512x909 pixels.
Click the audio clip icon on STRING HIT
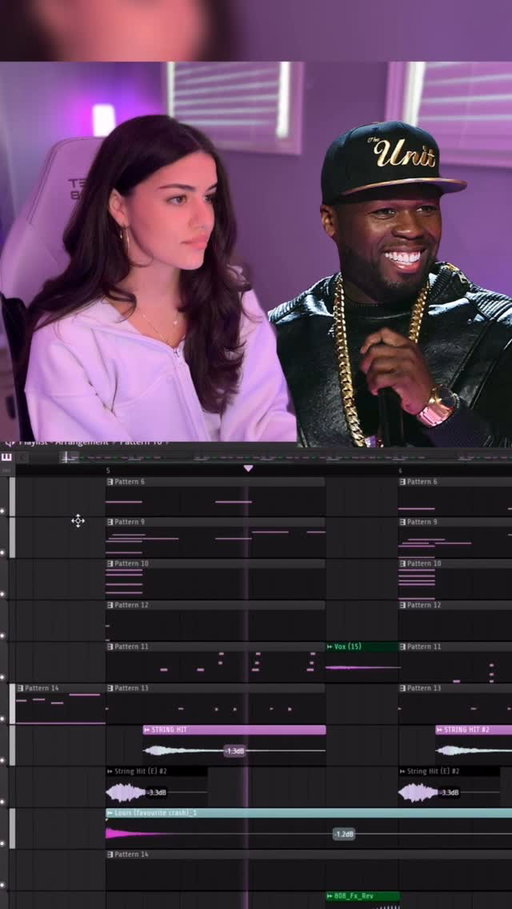point(147,730)
